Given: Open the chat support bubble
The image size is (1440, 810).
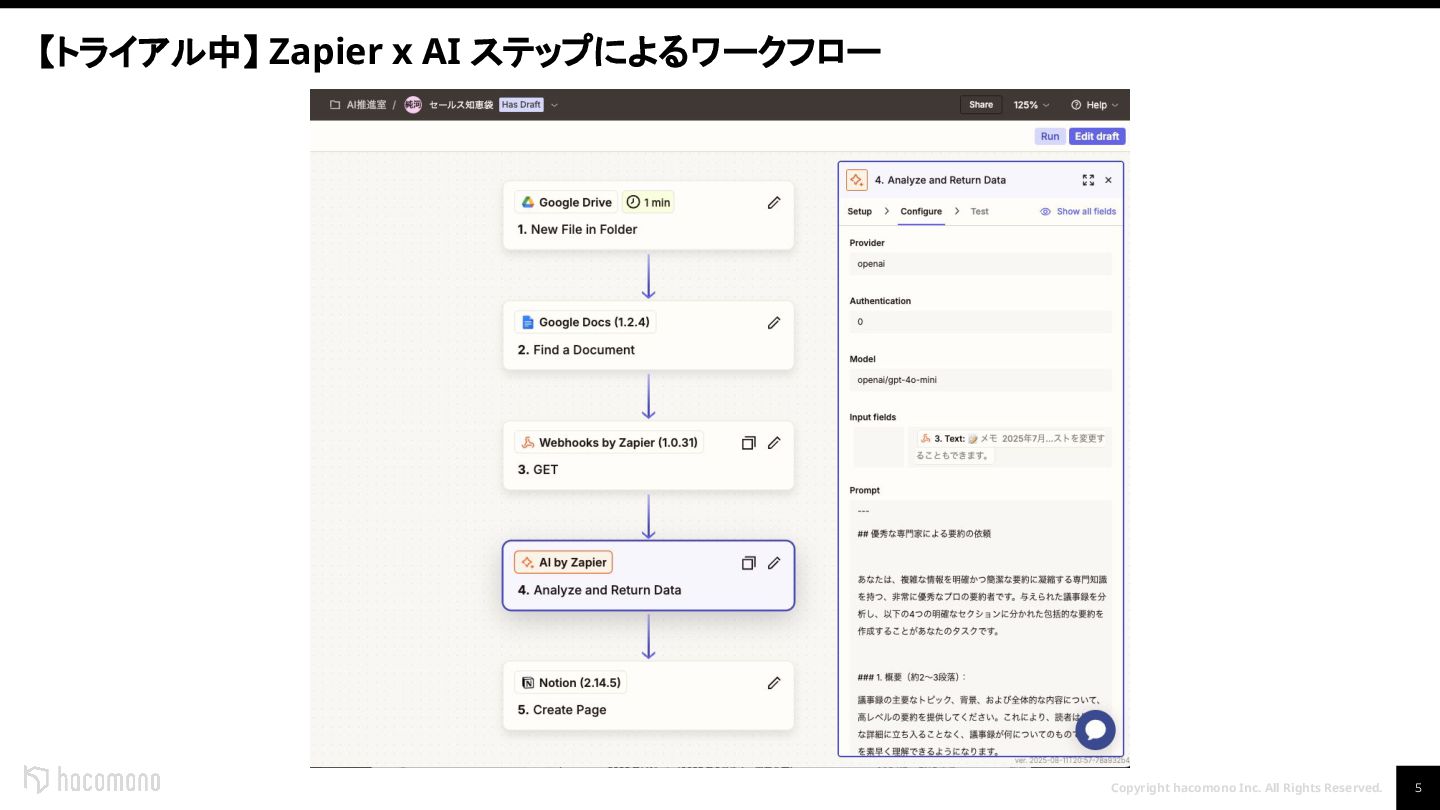Looking at the screenshot, I should point(1095,730).
